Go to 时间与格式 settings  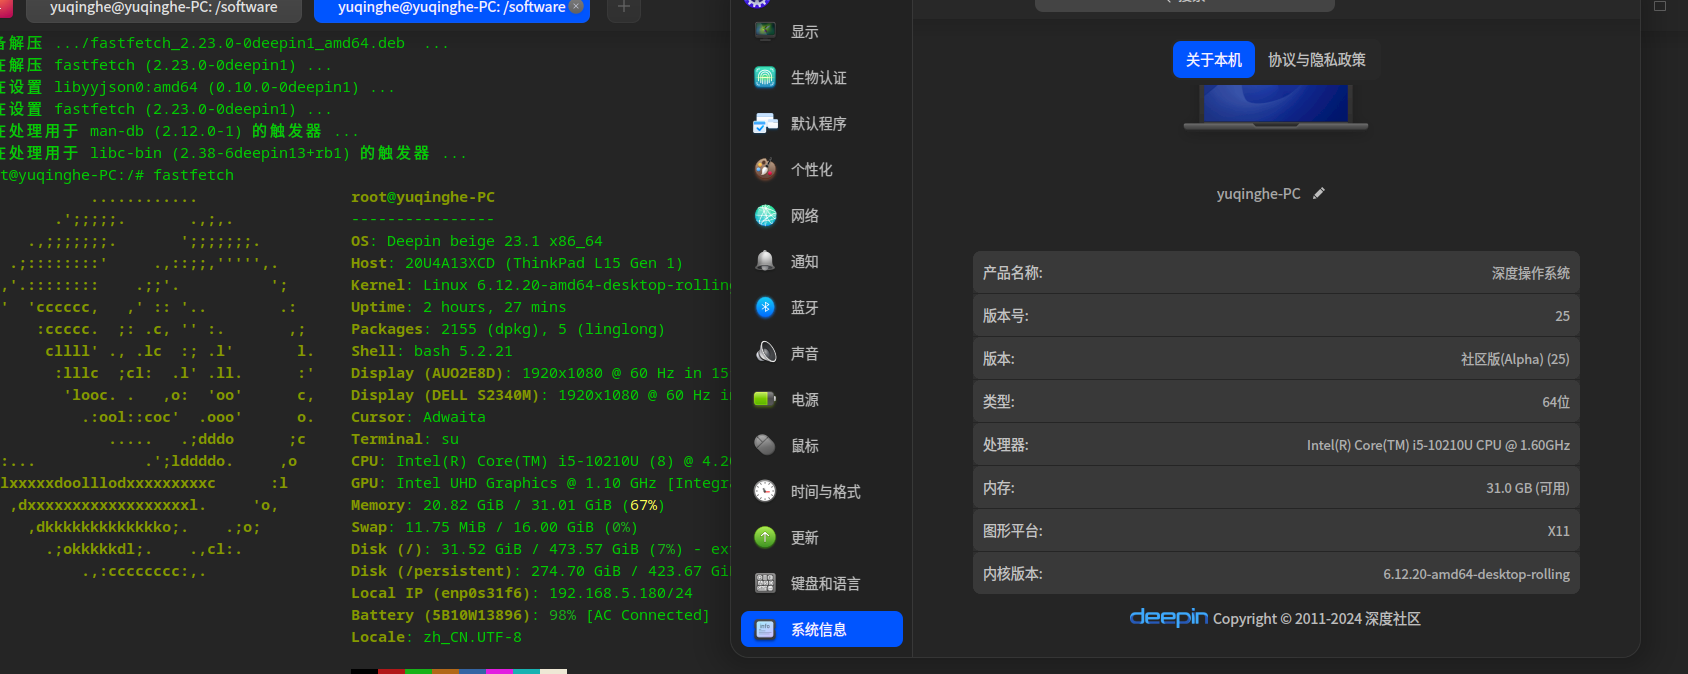pos(822,492)
